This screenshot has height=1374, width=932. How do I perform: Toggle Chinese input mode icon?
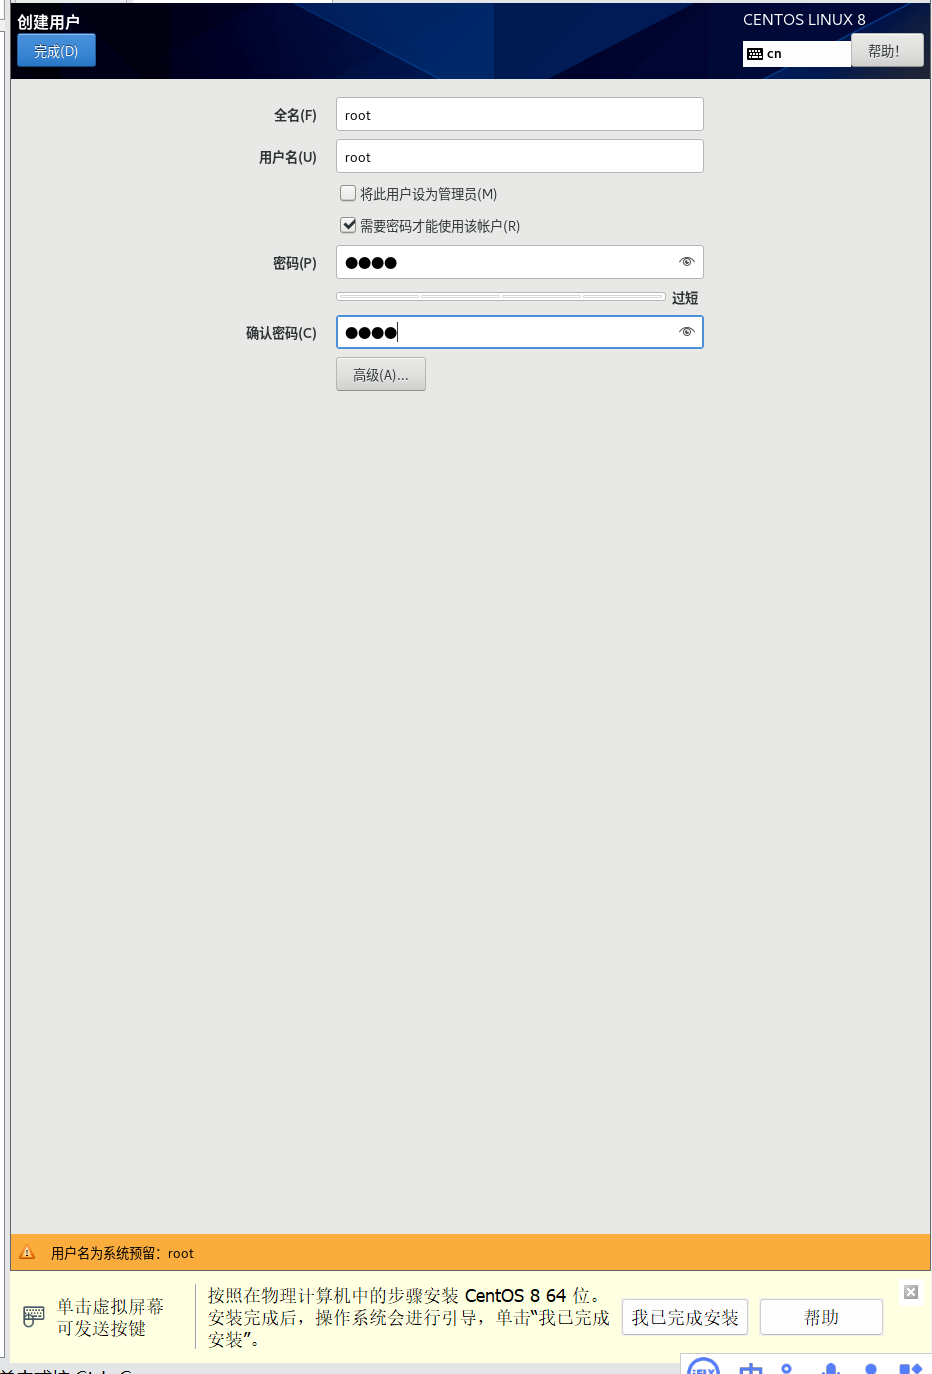pos(751,1367)
